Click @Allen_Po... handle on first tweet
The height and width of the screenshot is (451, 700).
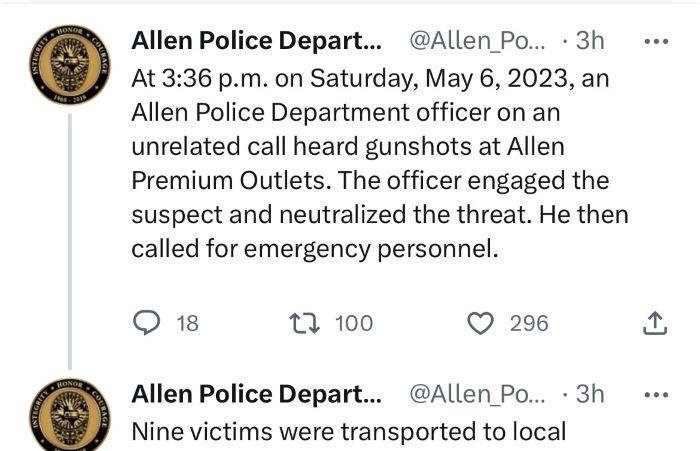tap(477, 41)
